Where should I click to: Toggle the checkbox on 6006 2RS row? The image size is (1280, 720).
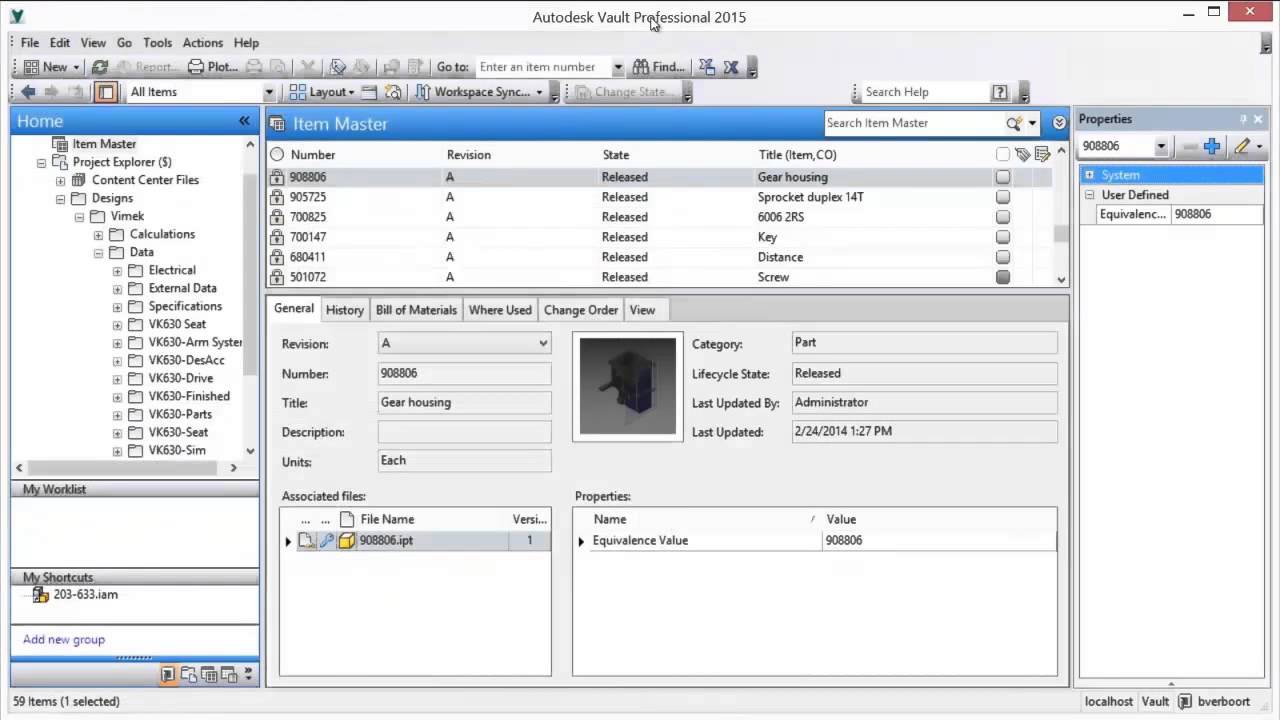click(x=1003, y=217)
